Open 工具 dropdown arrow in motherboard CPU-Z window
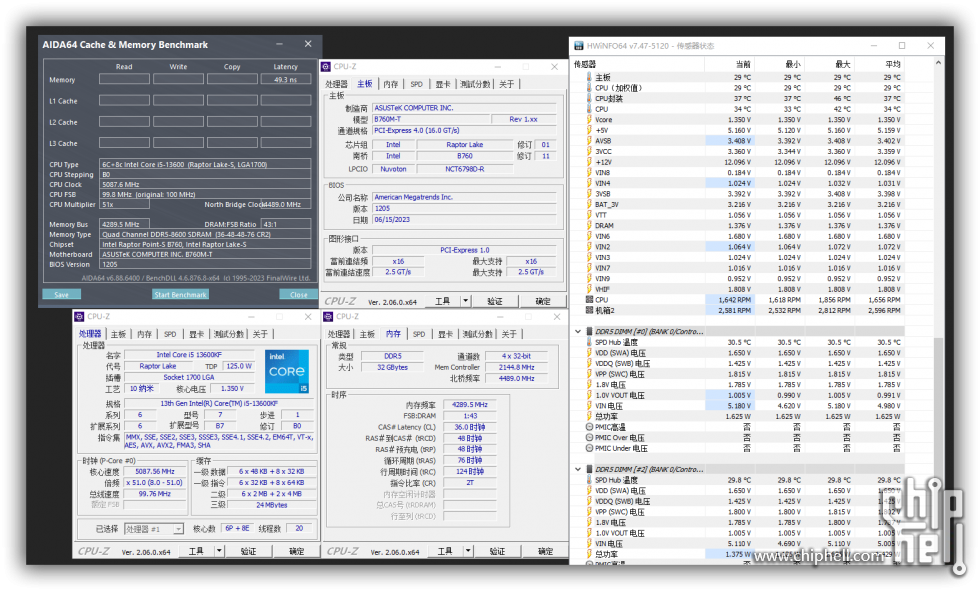The image size is (980, 591). pyautogui.click(x=466, y=301)
